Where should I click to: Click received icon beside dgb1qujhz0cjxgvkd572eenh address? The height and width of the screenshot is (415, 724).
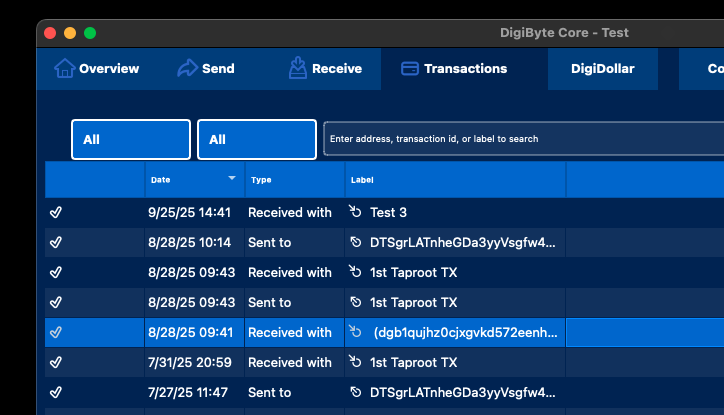[x=355, y=331]
